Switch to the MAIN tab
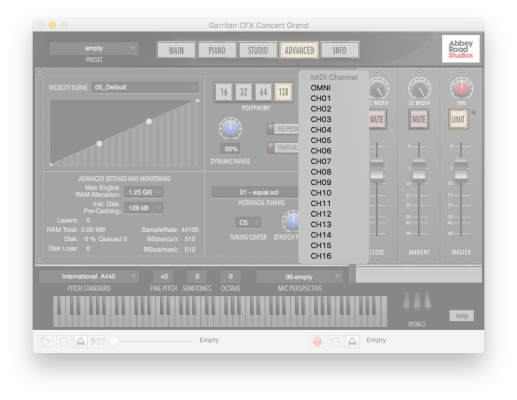This screenshot has height=400, width=517. [176, 50]
